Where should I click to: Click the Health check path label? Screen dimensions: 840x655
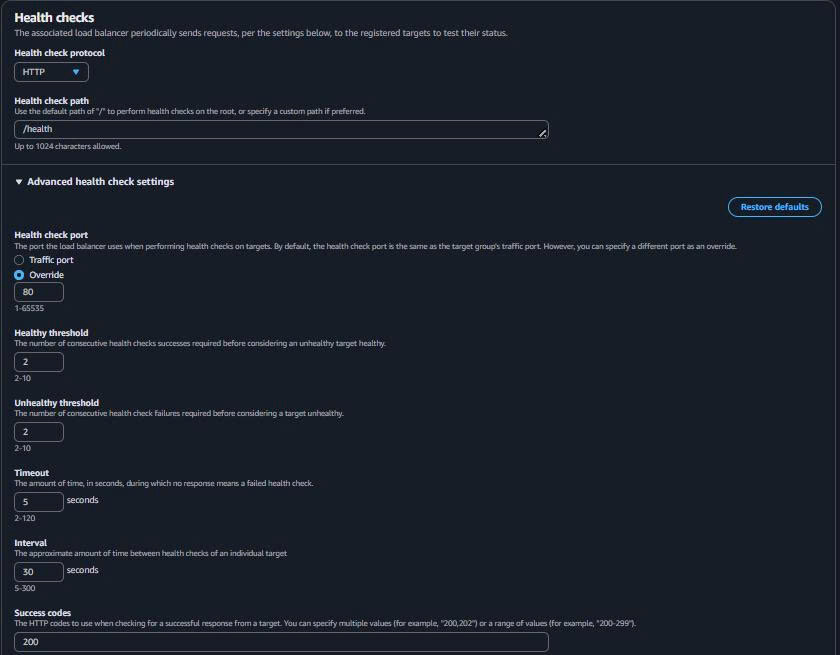[x=51, y=100]
